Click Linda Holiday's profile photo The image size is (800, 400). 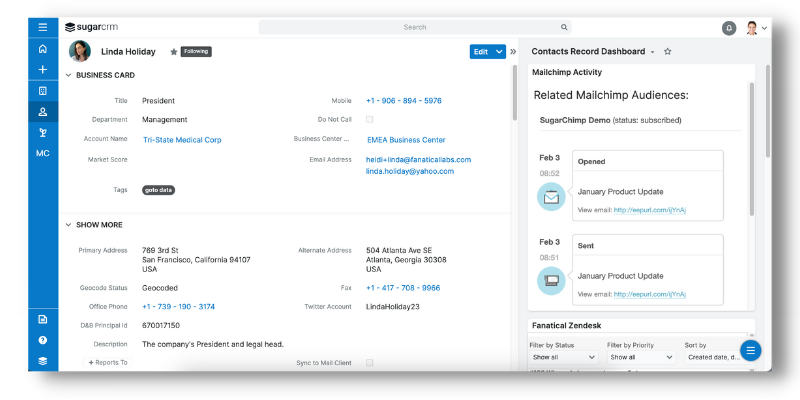tap(80, 51)
